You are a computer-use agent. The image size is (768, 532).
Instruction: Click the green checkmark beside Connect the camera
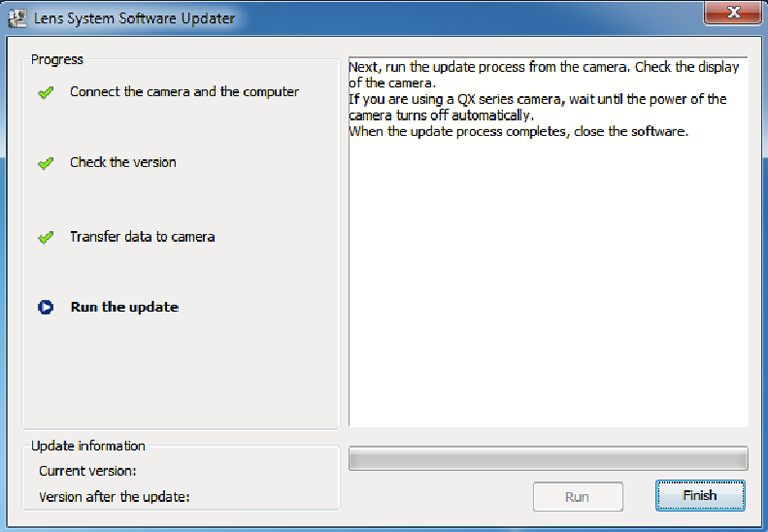[45, 93]
